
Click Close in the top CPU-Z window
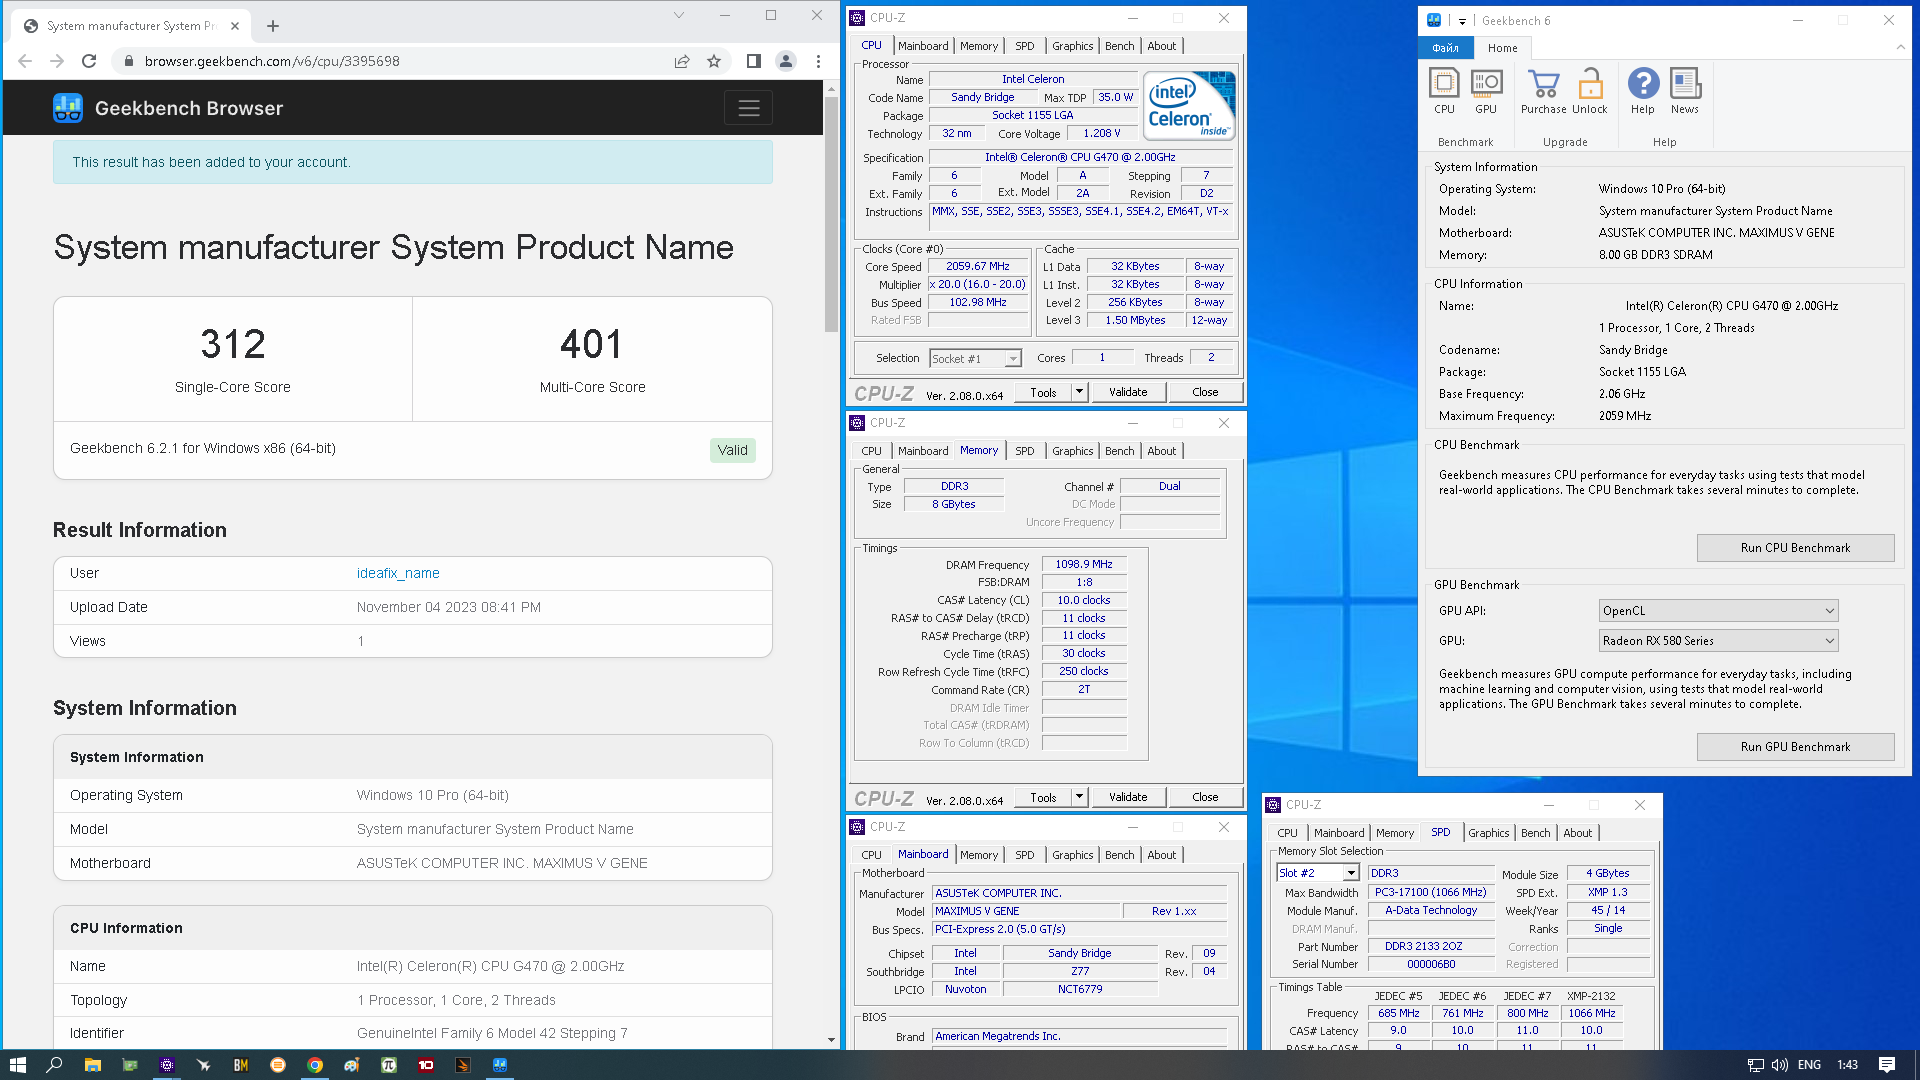point(1205,393)
